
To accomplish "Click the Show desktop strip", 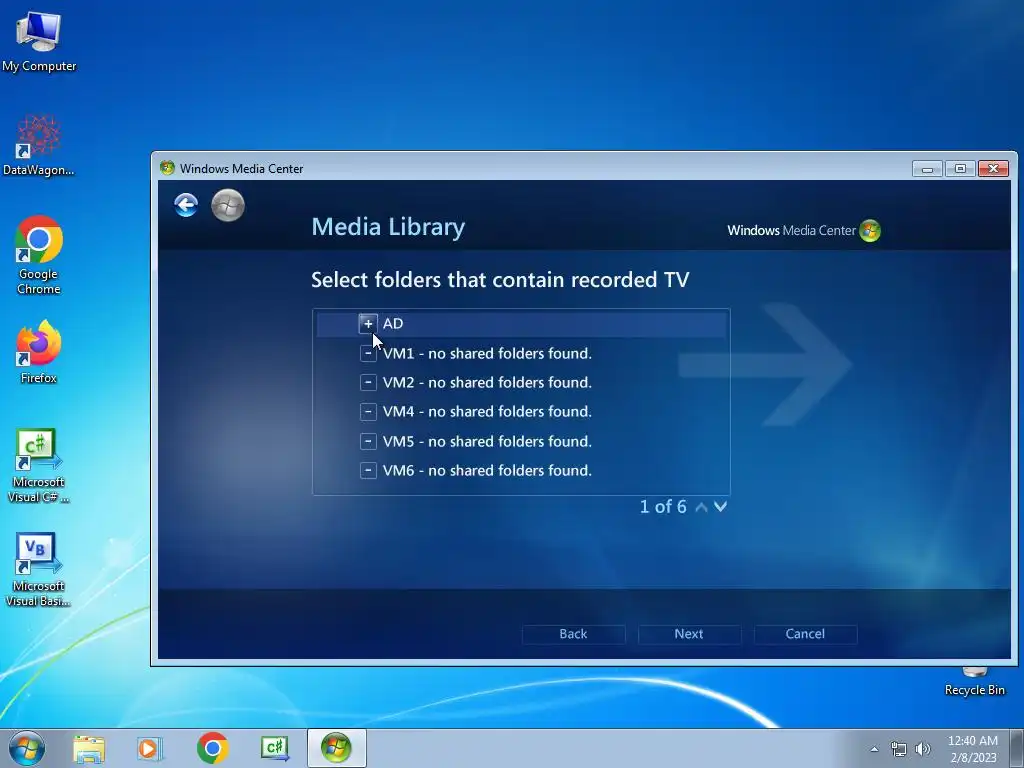I will point(1016,748).
